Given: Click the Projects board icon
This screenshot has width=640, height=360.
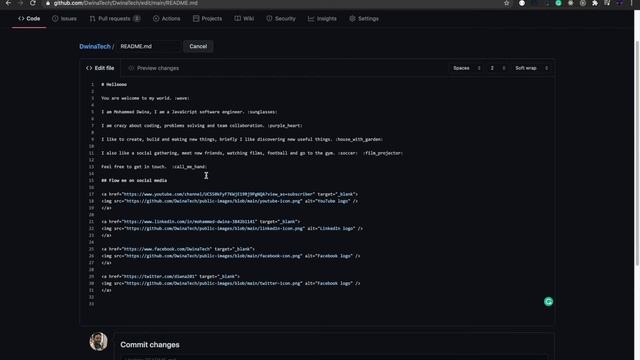Looking at the screenshot, I should (196, 19).
